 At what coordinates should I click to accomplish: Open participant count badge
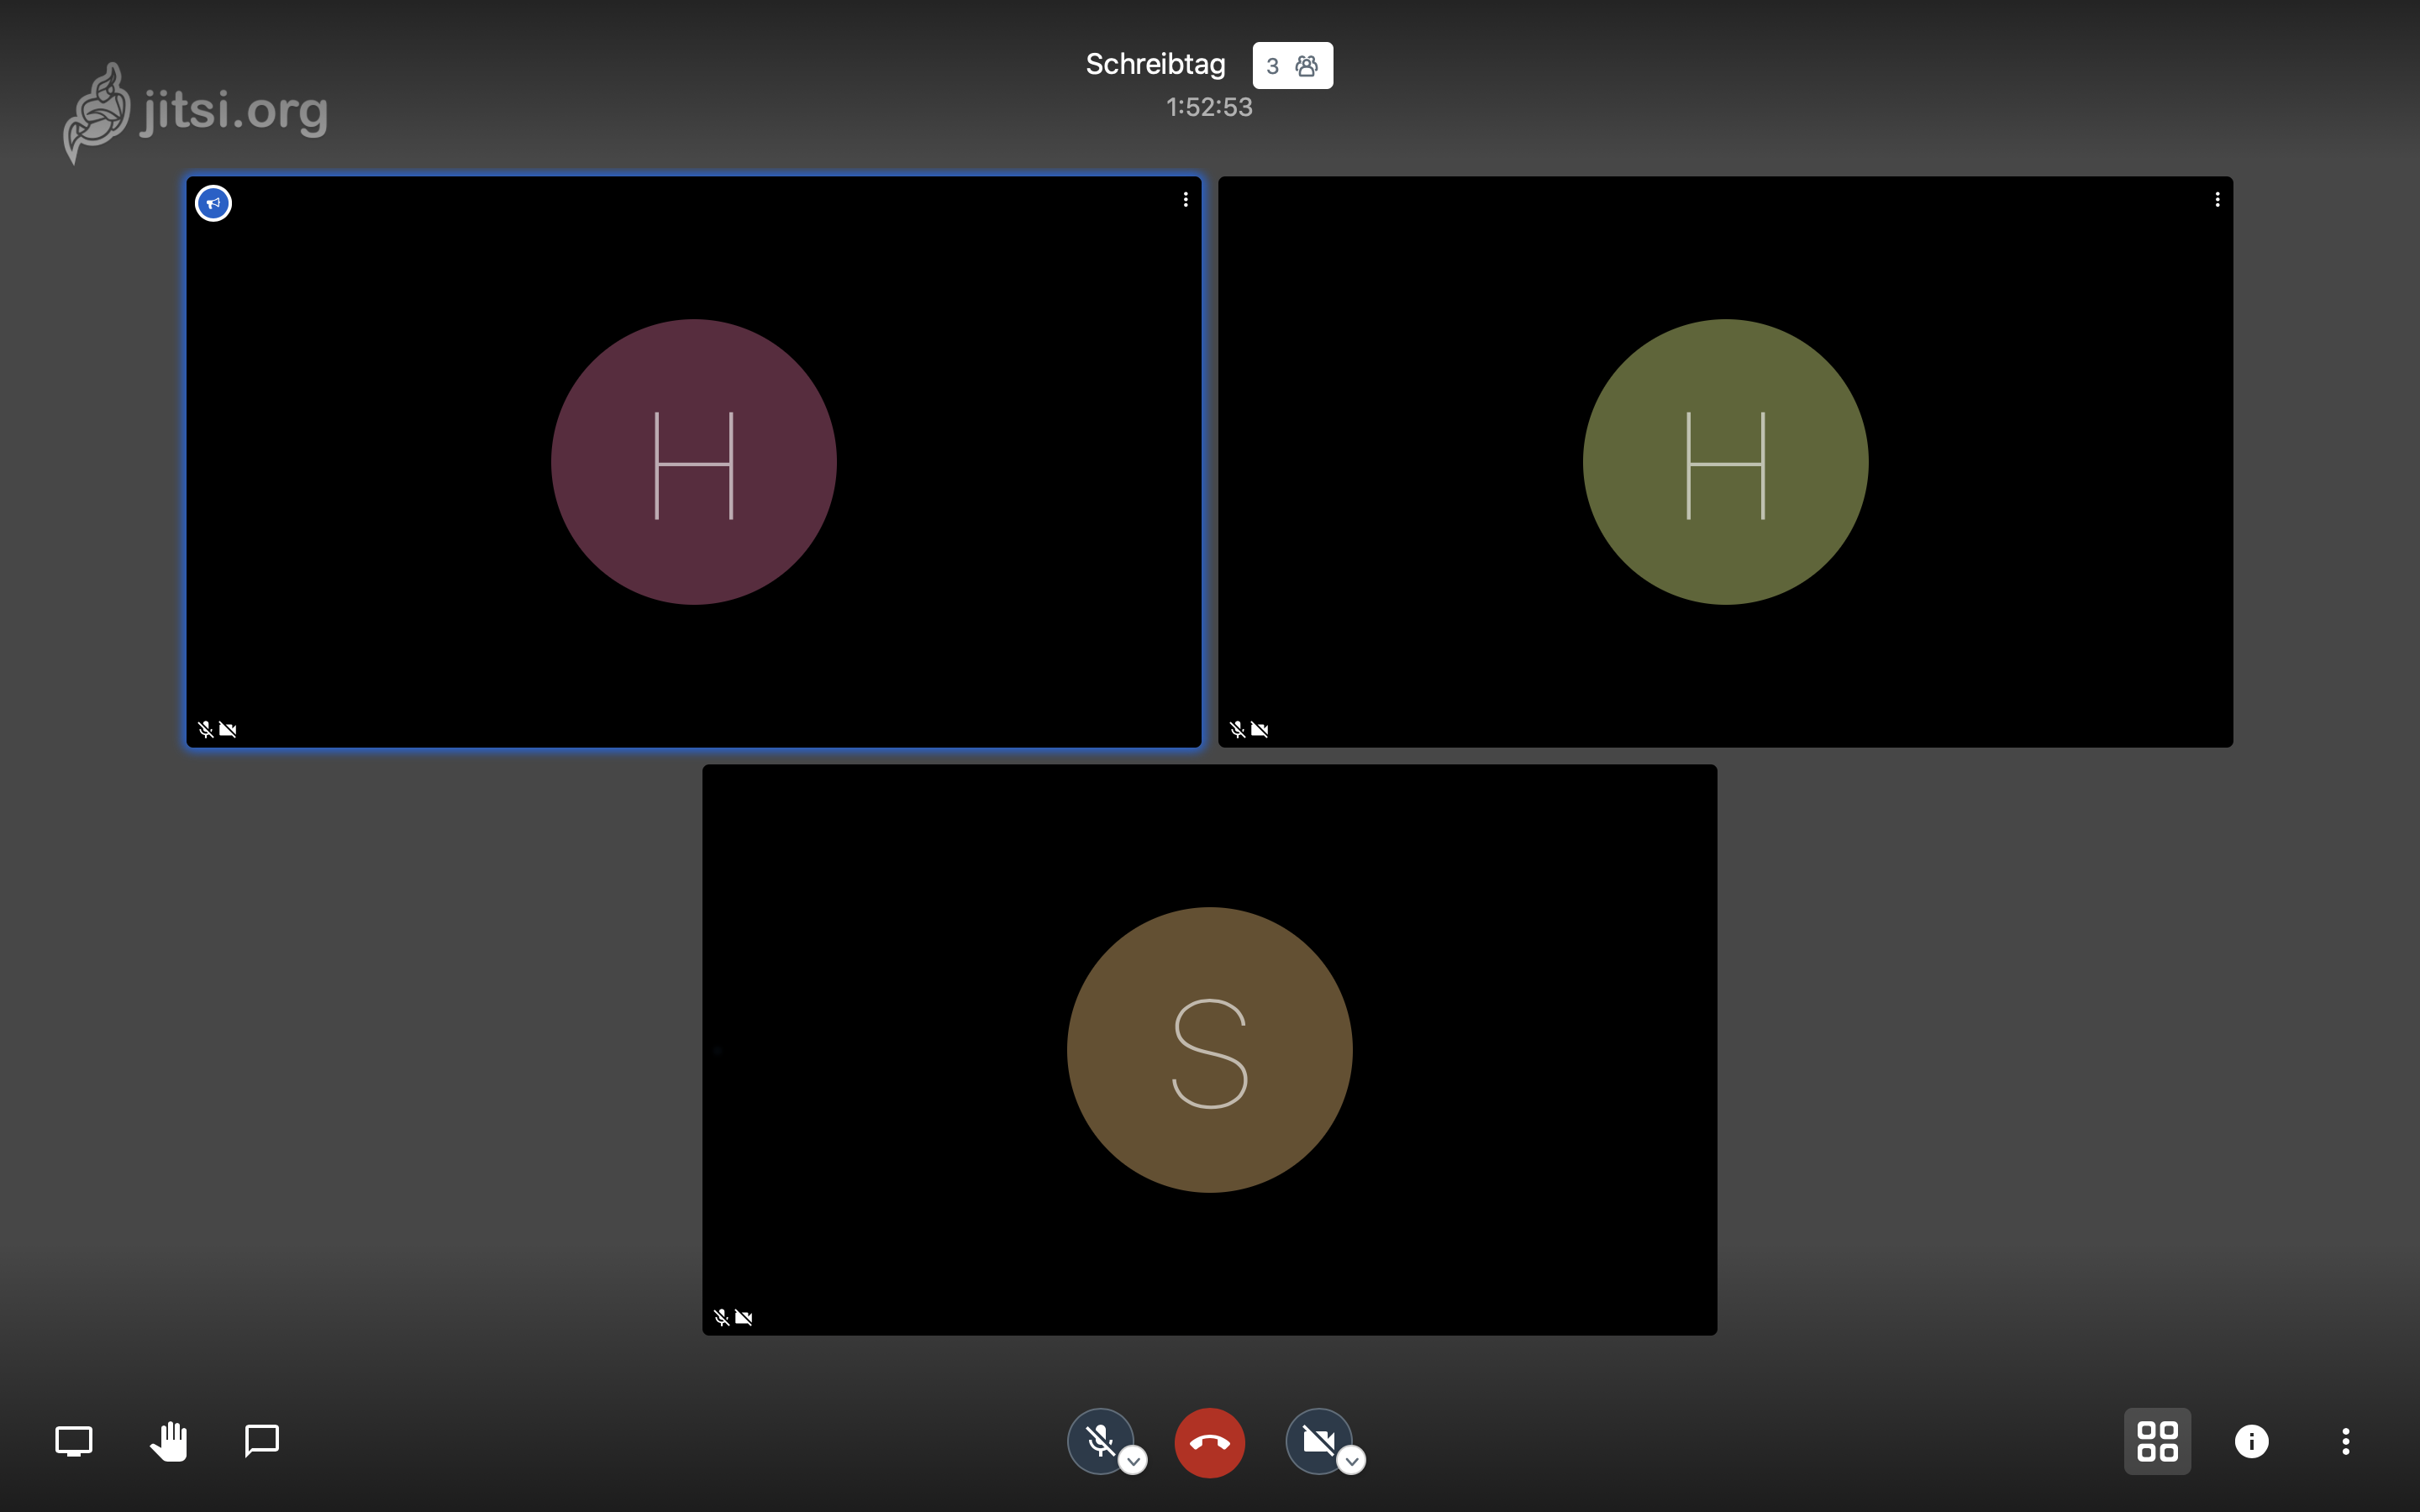click(1292, 65)
